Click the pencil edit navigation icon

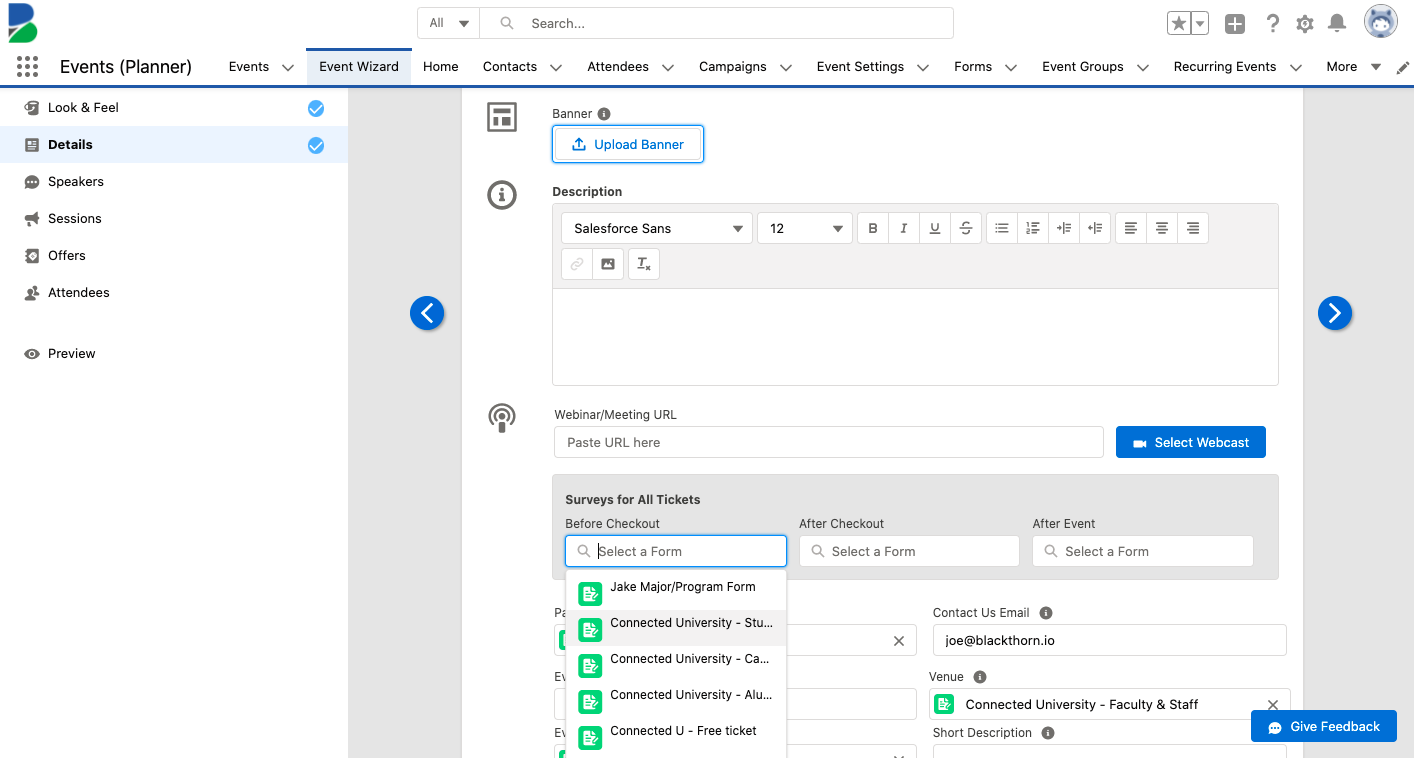tap(1403, 67)
